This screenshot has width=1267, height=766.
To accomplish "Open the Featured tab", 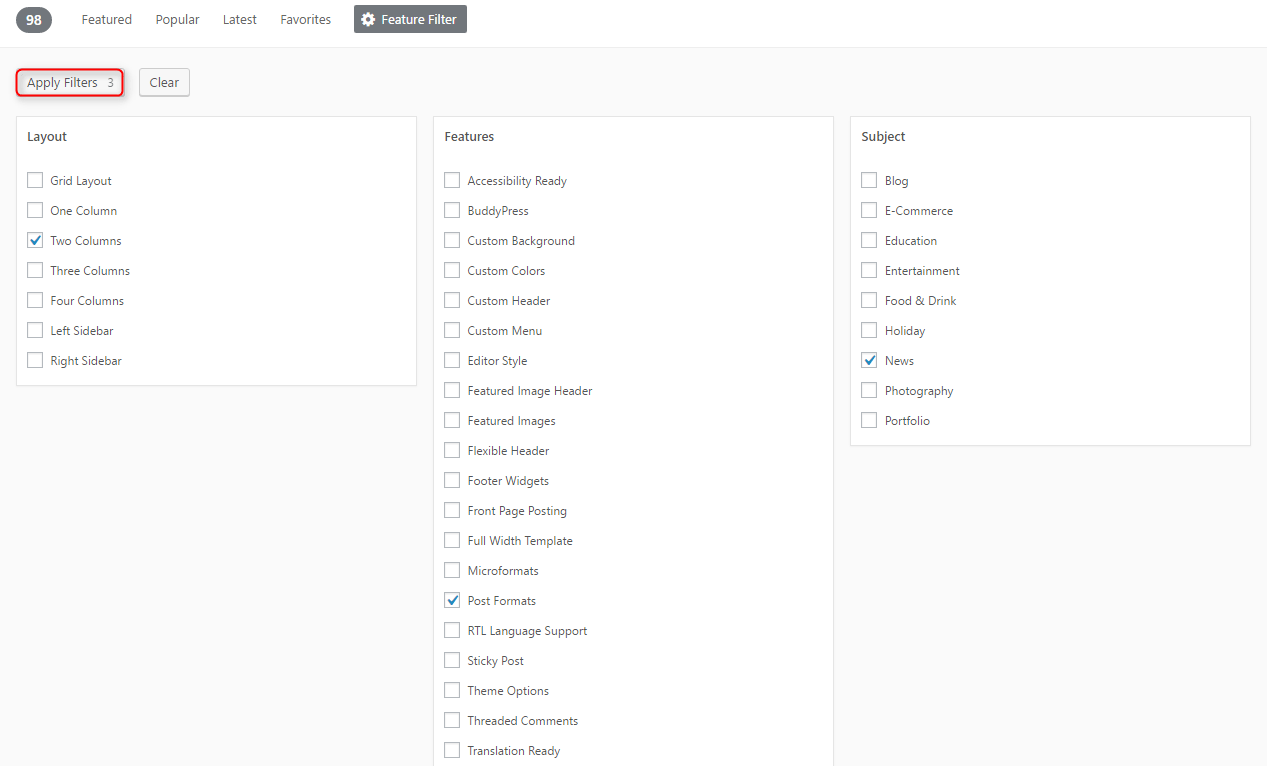I will coord(107,19).
